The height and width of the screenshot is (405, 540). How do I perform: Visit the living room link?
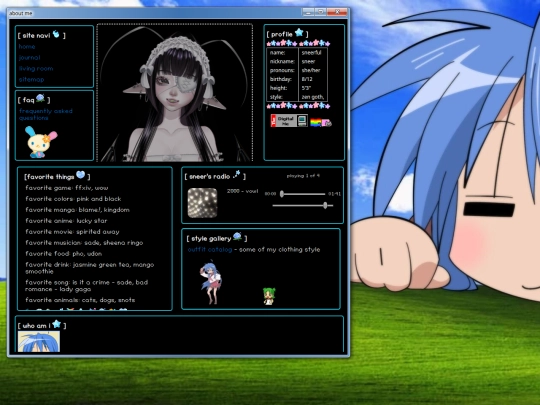[x=36, y=69]
